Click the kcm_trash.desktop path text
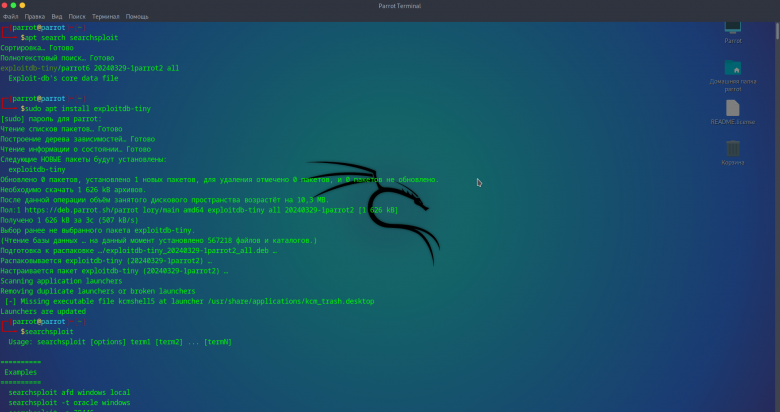Screen dimensions: 780x412 coord(291,302)
